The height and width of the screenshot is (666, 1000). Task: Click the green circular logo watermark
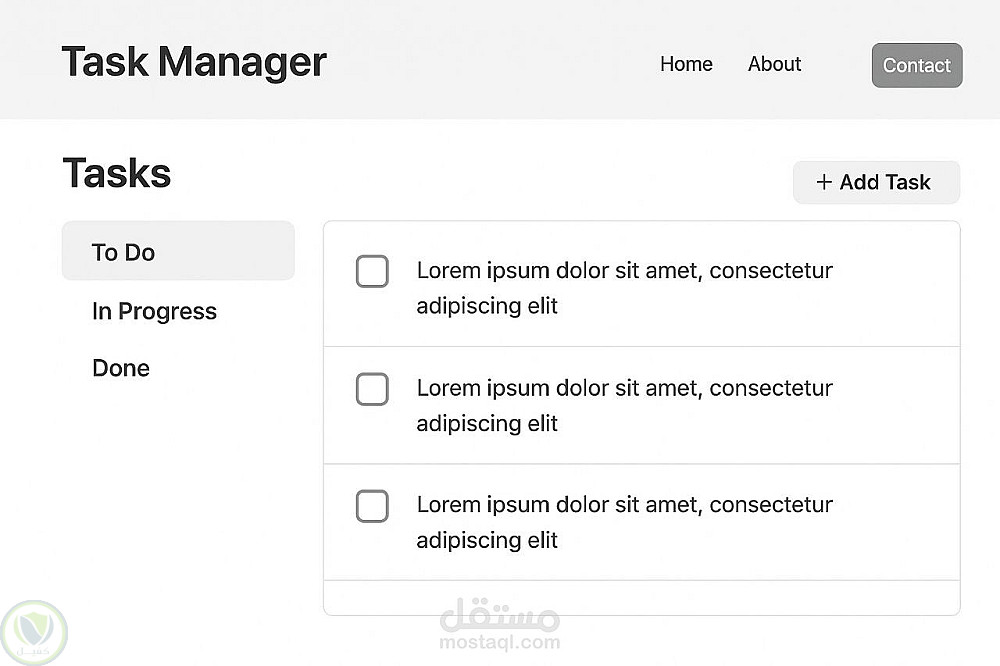pos(35,632)
